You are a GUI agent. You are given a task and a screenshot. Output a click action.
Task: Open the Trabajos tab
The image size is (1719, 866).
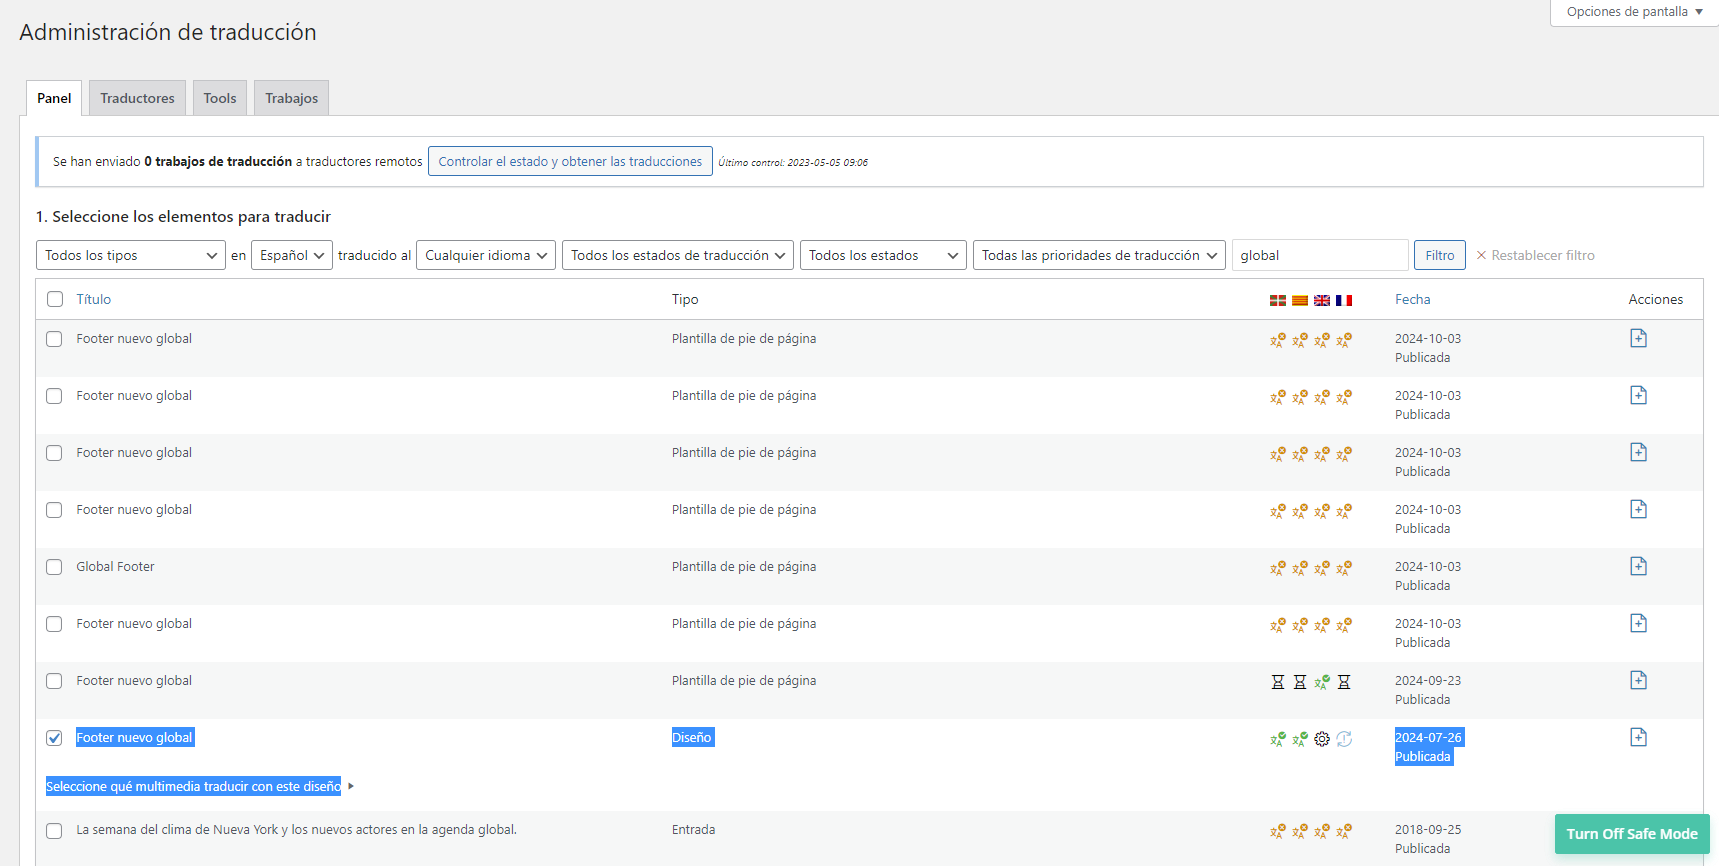[x=291, y=98]
